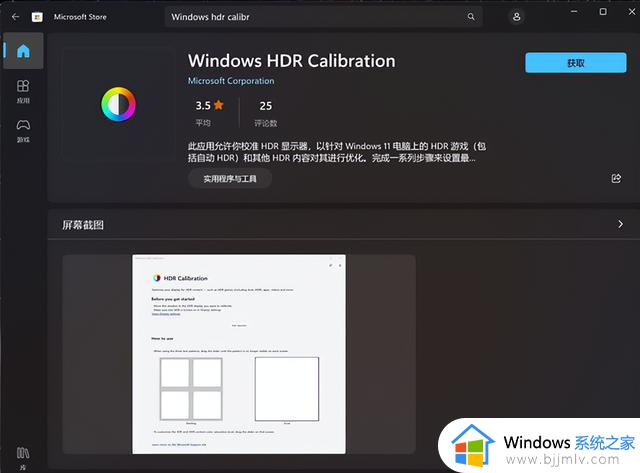This screenshot has height=473, width=640.
Task: Open the Library sidebar icon
Action: point(23,457)
